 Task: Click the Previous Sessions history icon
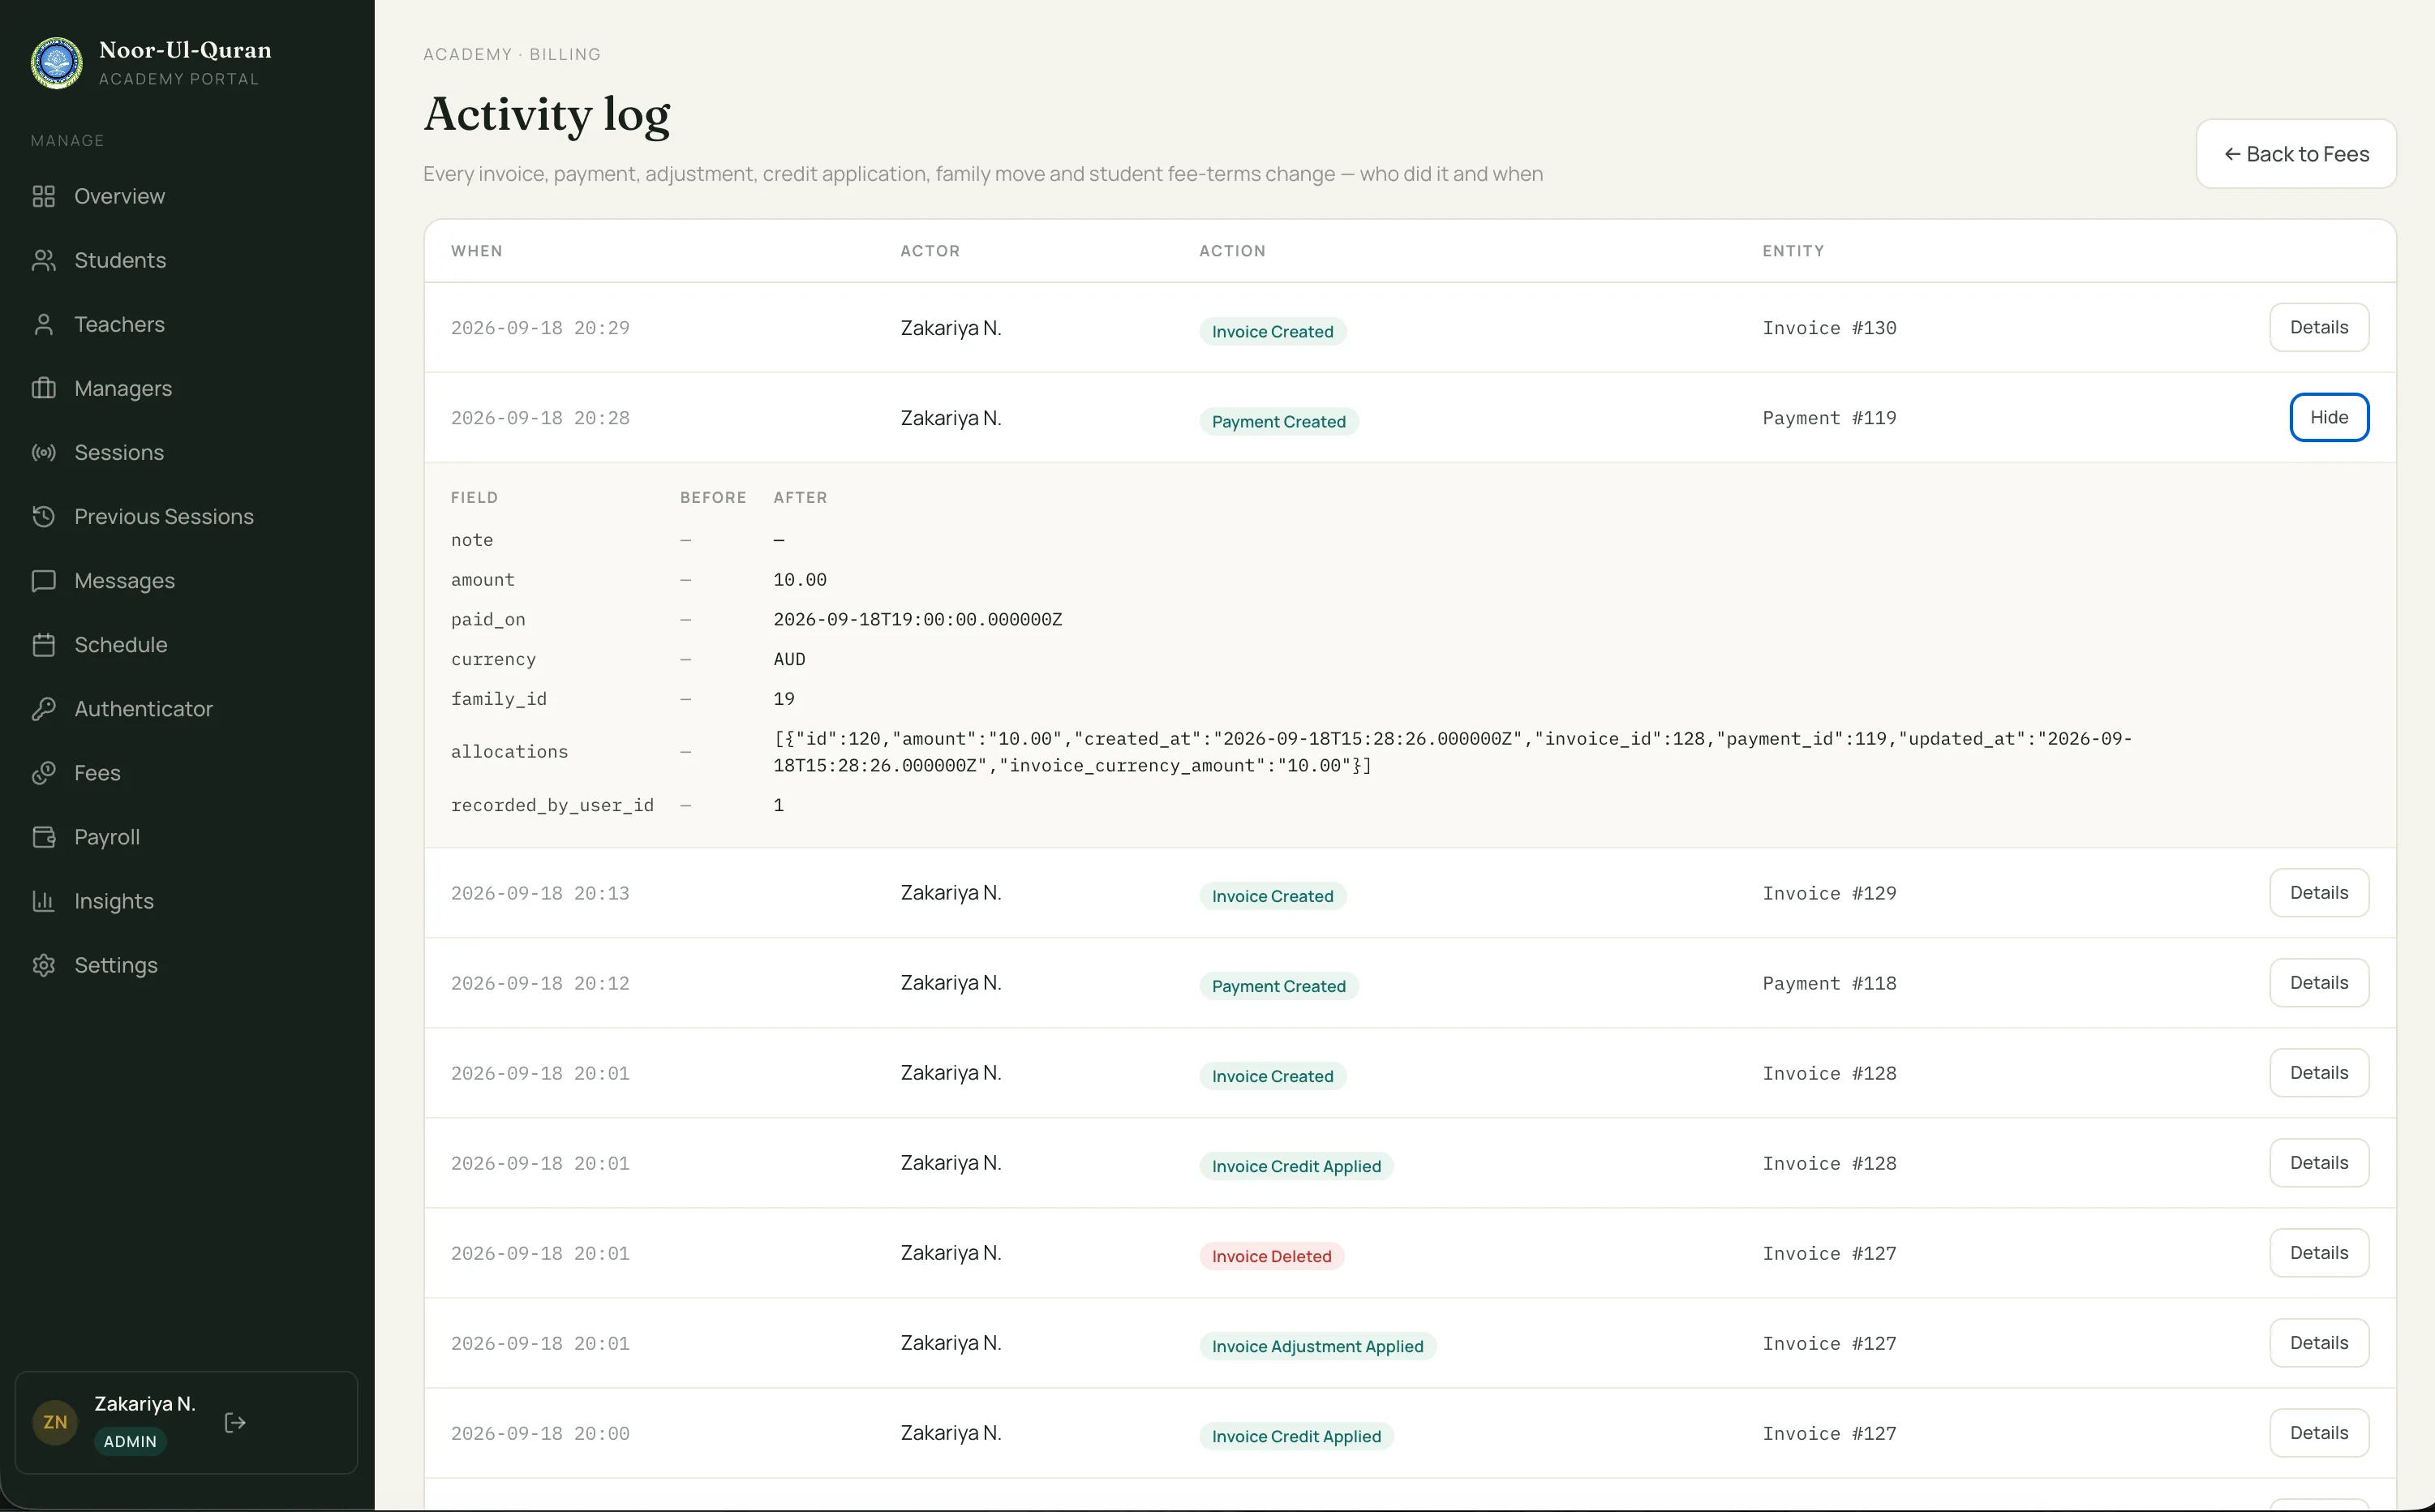[43, 516]
